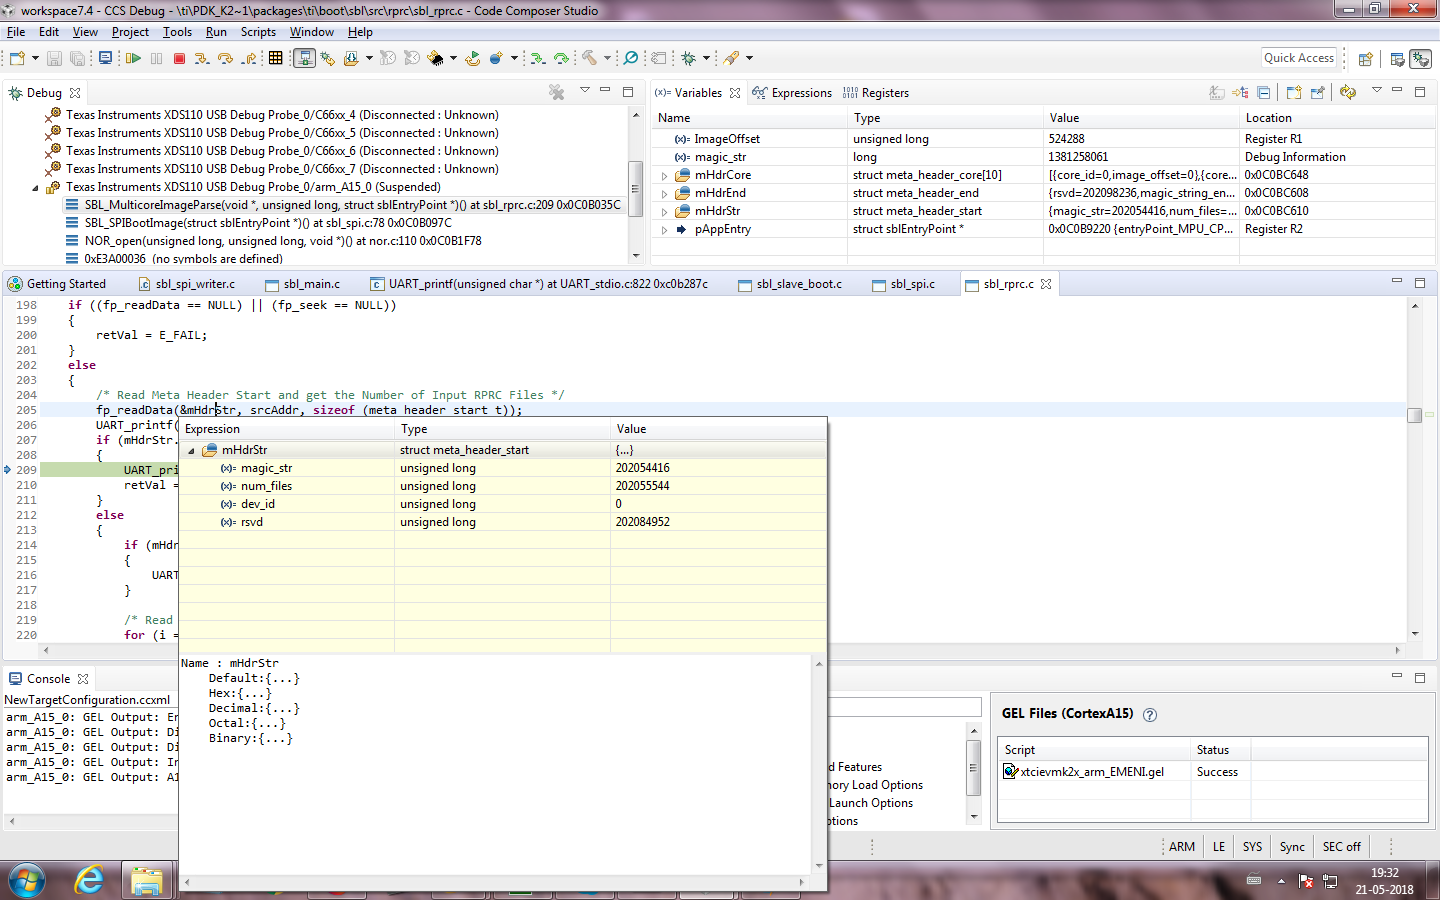This screenshot has height=900, width=1440.
Task: Click the Open Perspective icon
Action: pos(1365,59)
